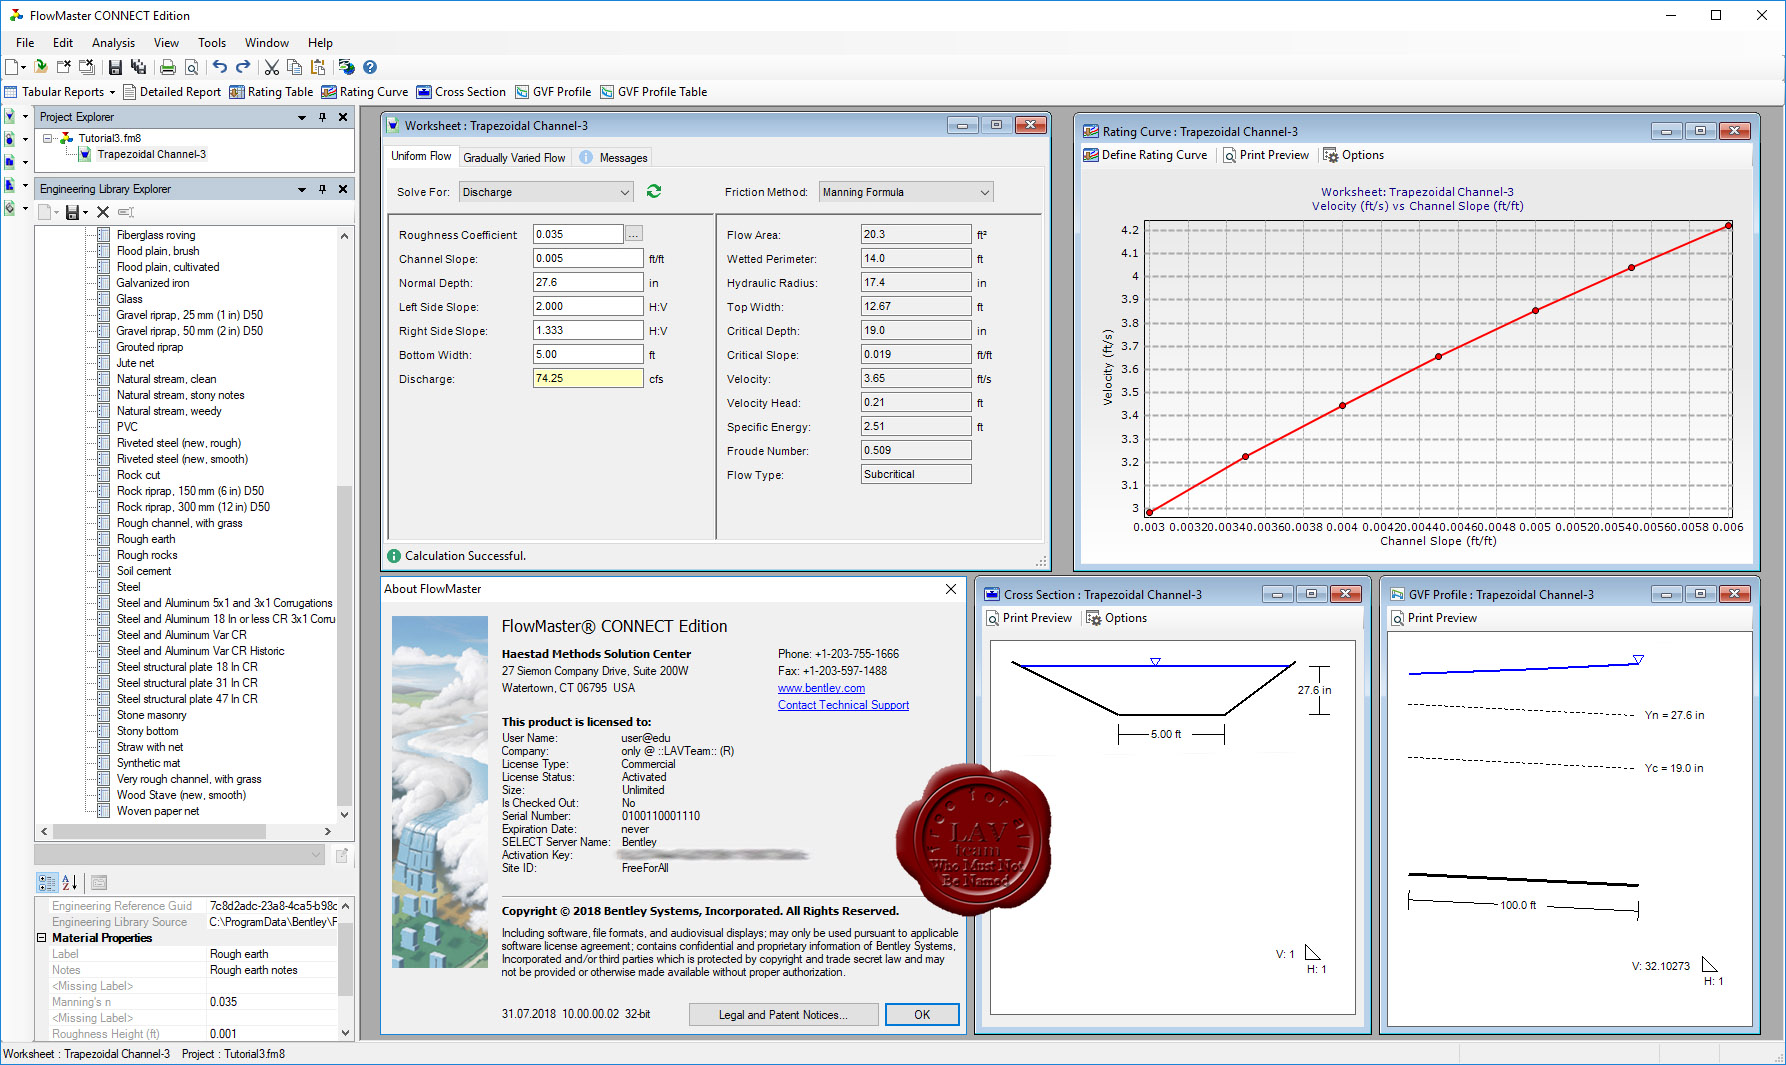Click the Channel Slope input field
Screen dimensions: 1786x1065
[588, 258]
